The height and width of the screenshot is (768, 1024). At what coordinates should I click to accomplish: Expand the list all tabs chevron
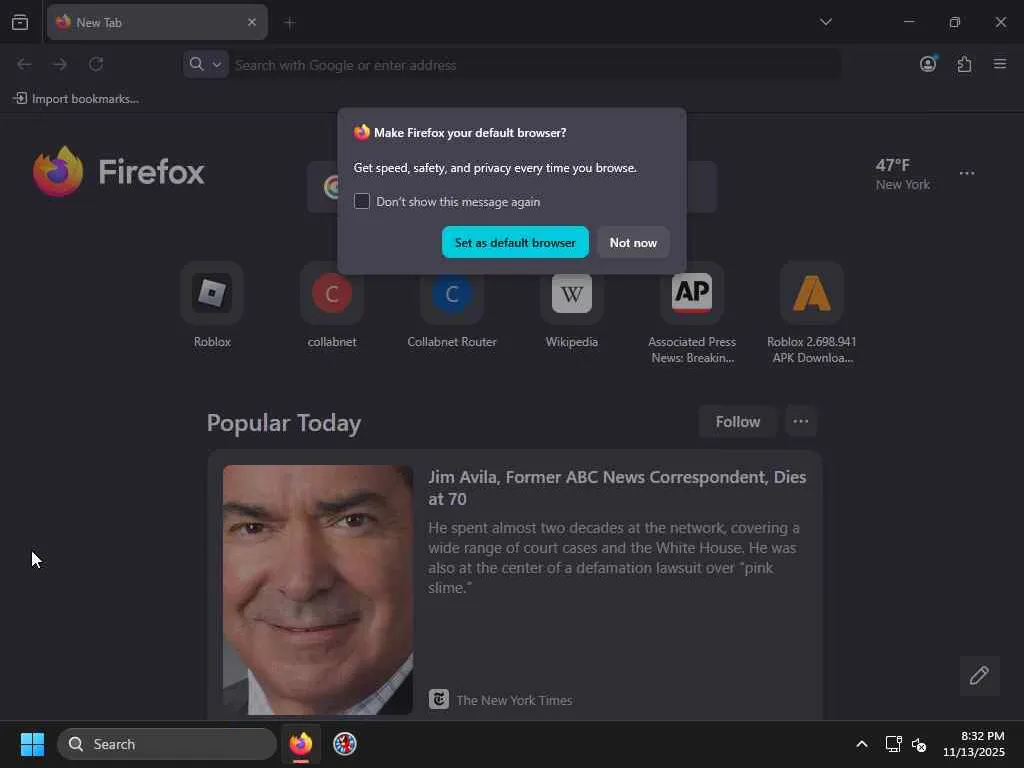[826, 22]
